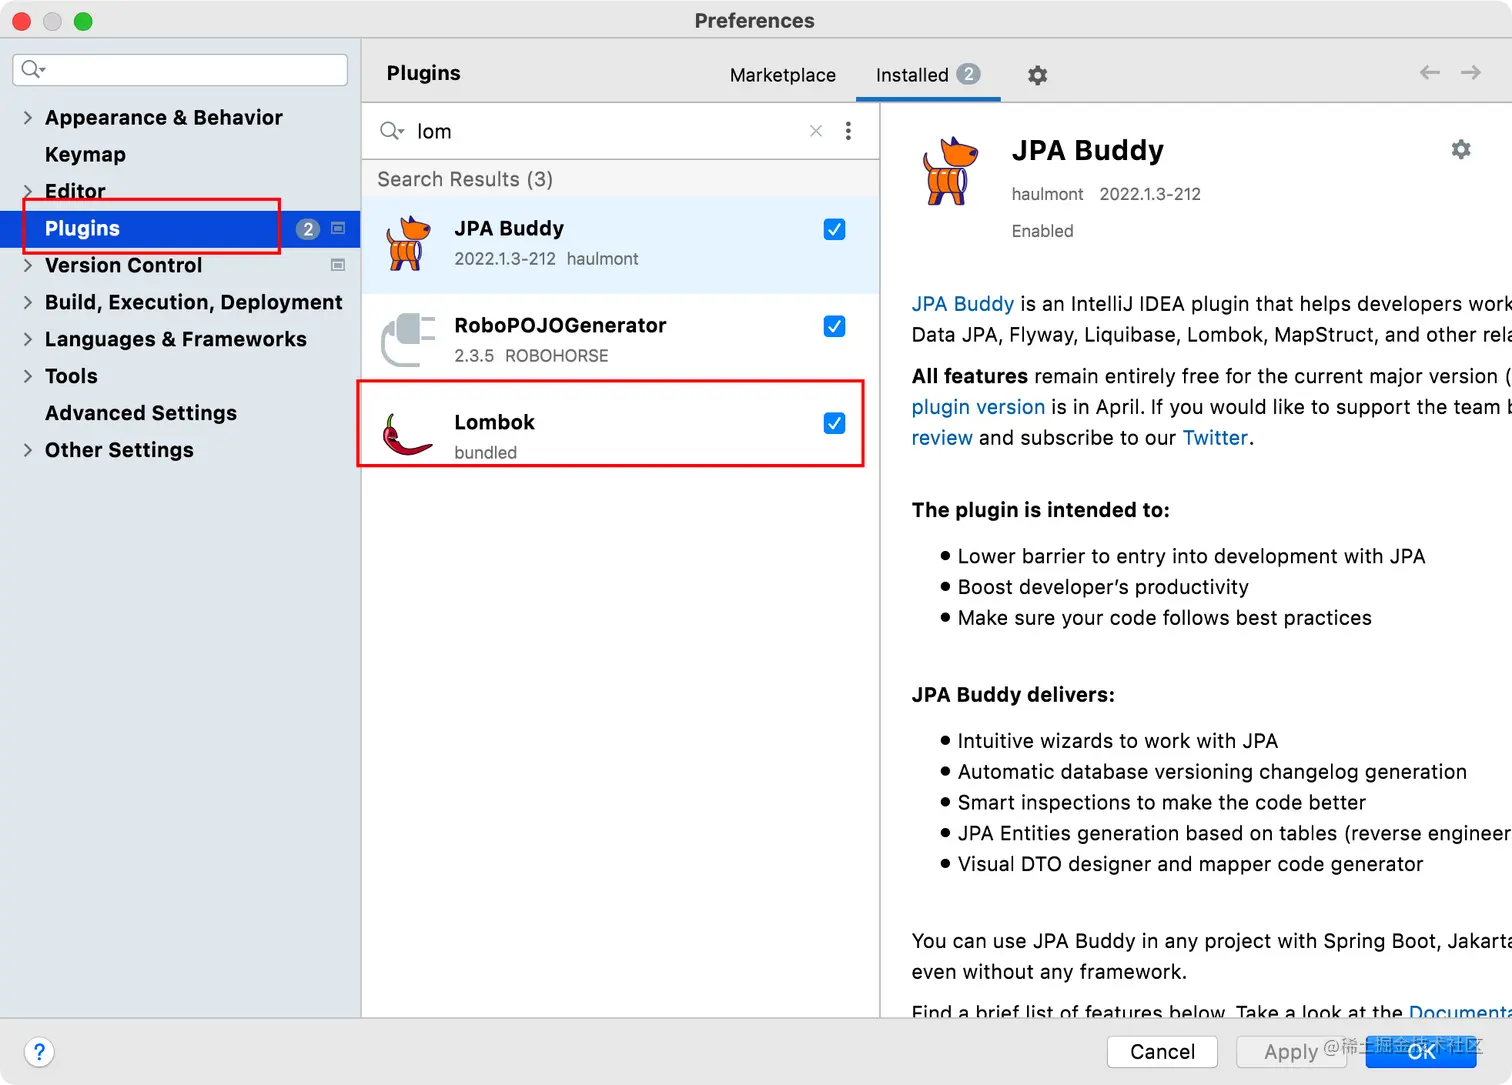The height and width of the screenshot is (1085, 1512).
Task: Click the version 2022.1.3-212 in detail header
Action: point(1150,194)
